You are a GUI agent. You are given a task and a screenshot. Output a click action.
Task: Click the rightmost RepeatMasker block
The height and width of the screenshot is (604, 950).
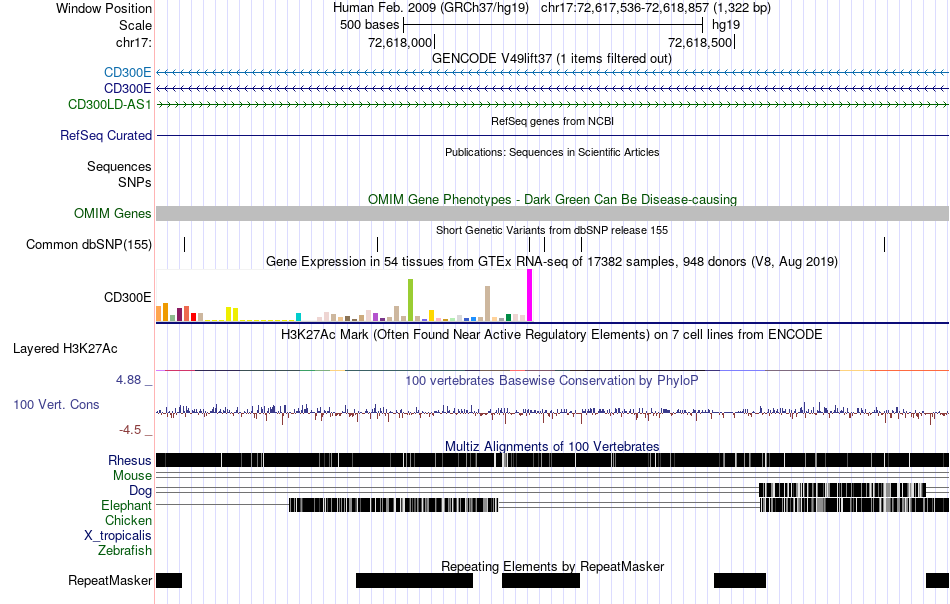click(937, 580)
